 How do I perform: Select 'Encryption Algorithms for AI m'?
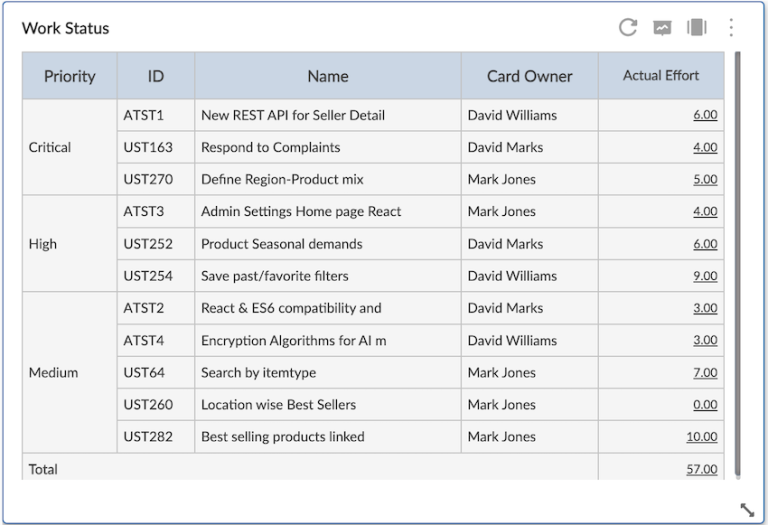tap(293, 340)
